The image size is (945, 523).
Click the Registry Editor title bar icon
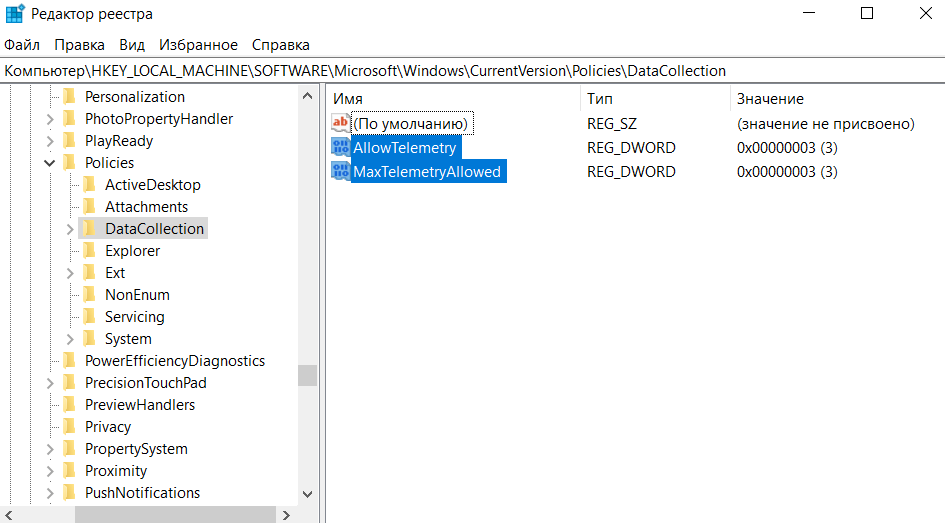[x=16, y=14]
